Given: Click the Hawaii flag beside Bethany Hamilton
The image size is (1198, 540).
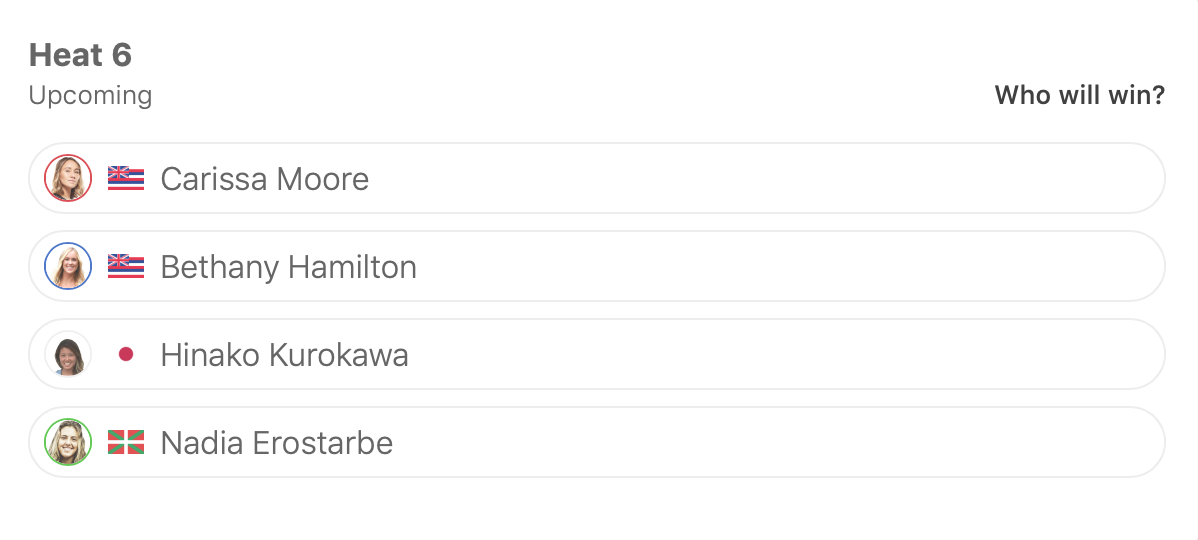Looking at the screenshot, I should (126, 267).
